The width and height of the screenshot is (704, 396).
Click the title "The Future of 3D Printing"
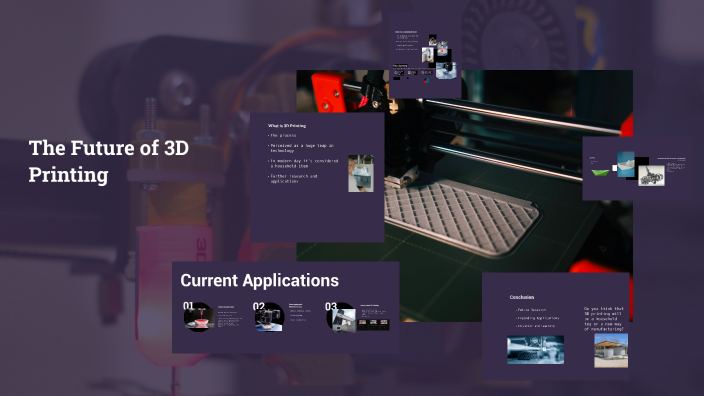click(109, 161)
